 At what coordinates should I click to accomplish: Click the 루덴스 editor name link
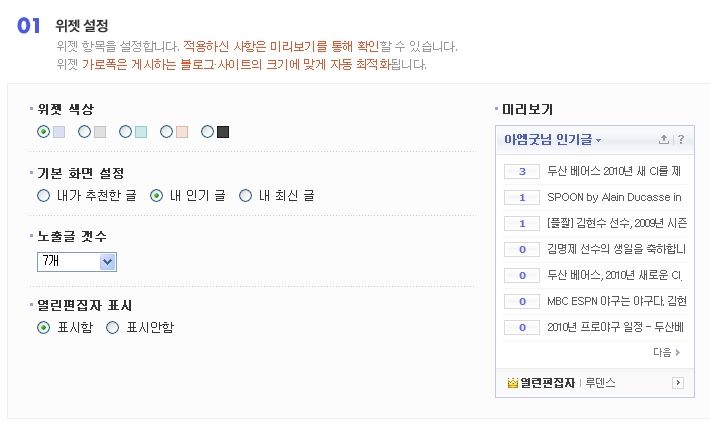[600, 383]
